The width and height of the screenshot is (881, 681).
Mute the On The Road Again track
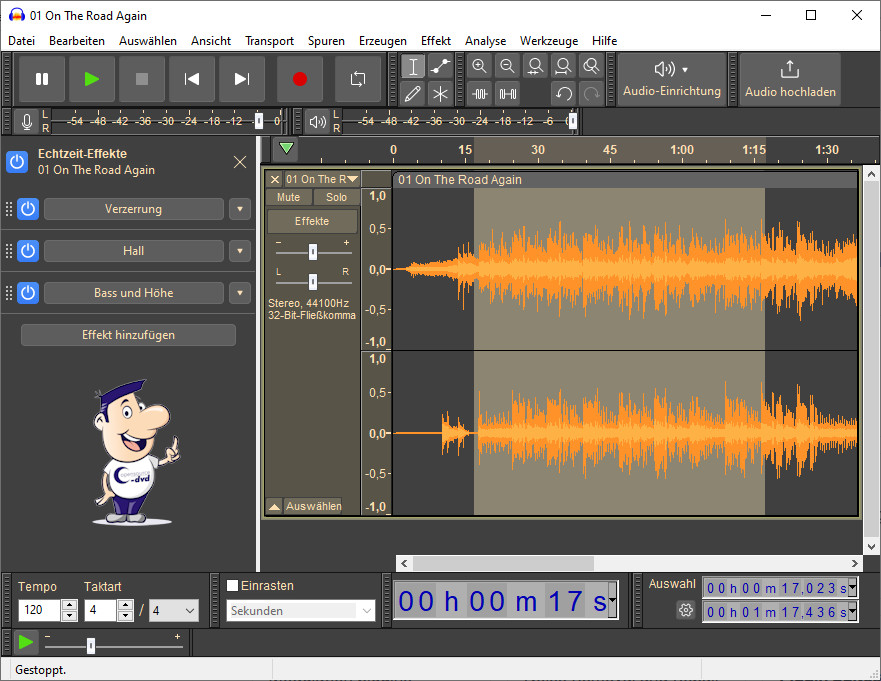(288, 197)
